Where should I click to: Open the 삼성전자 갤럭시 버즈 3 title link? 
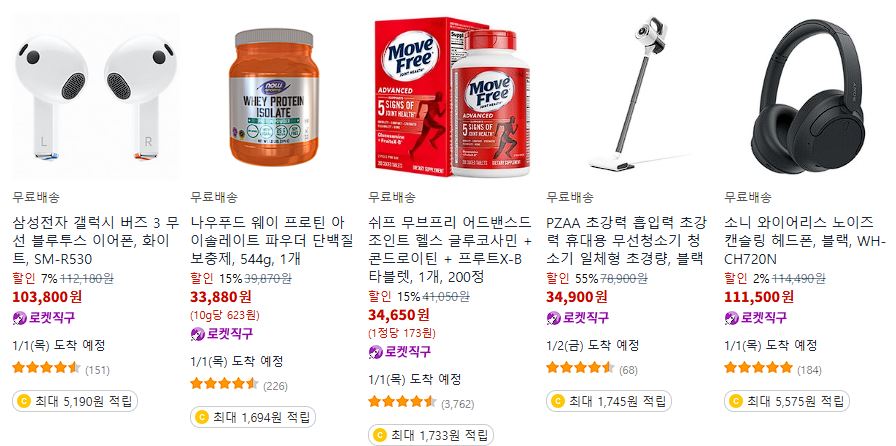point(95,240)
